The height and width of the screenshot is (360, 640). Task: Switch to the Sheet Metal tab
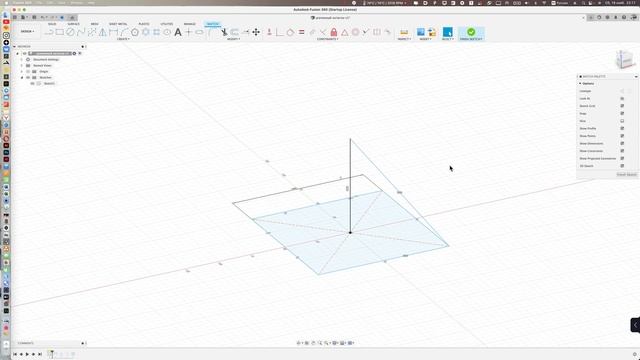click(118, 24)
